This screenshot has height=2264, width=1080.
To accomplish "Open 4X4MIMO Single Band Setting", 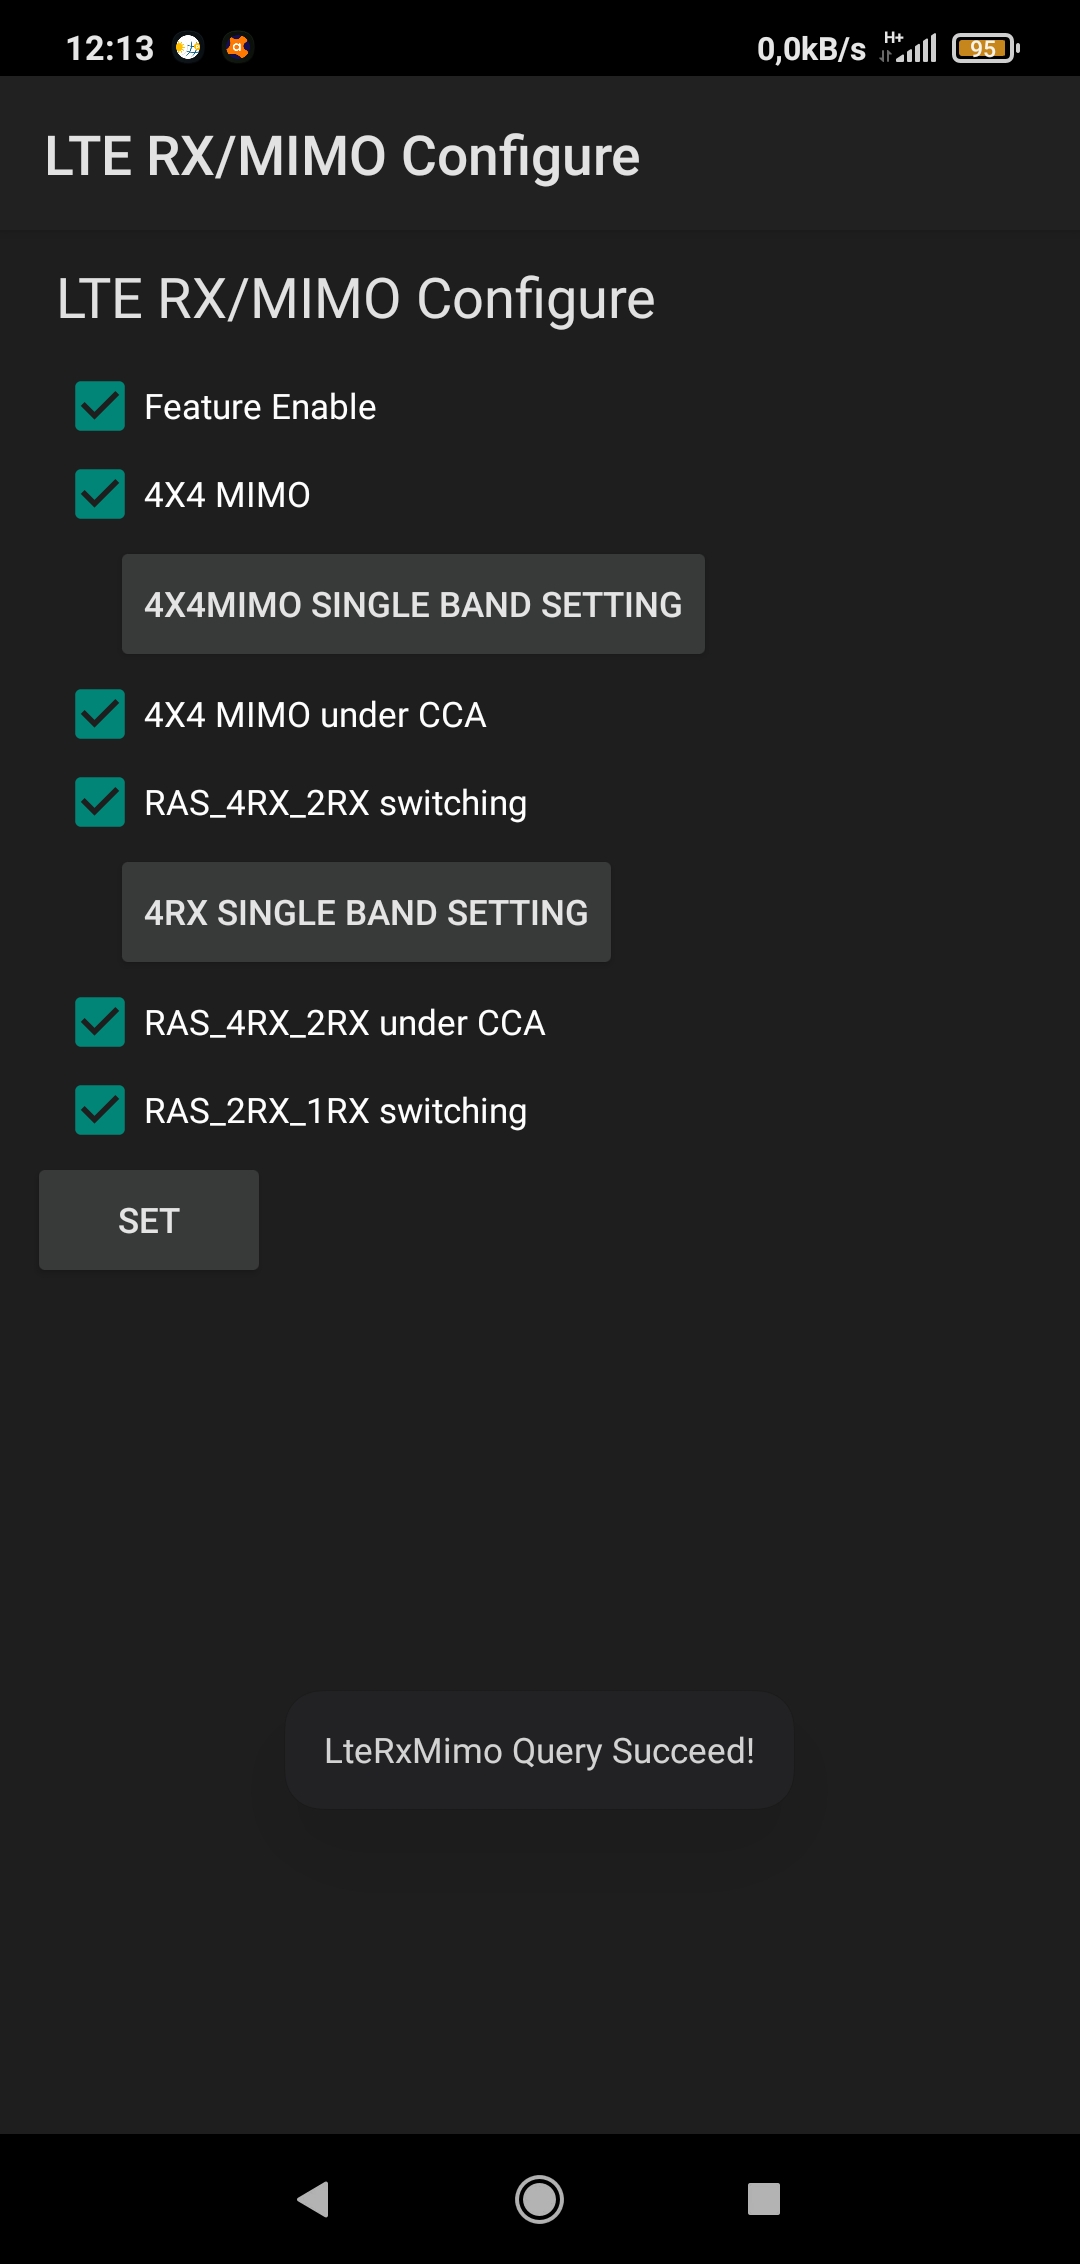I will [413, 604].
